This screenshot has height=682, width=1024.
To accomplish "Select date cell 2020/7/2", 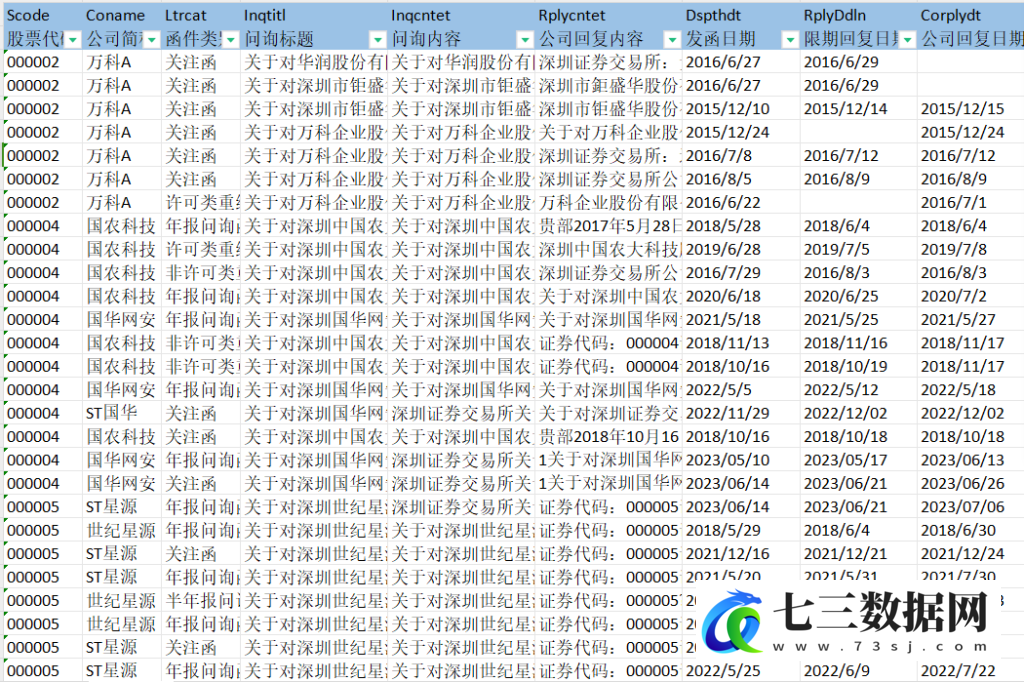I will click(971, 297).
